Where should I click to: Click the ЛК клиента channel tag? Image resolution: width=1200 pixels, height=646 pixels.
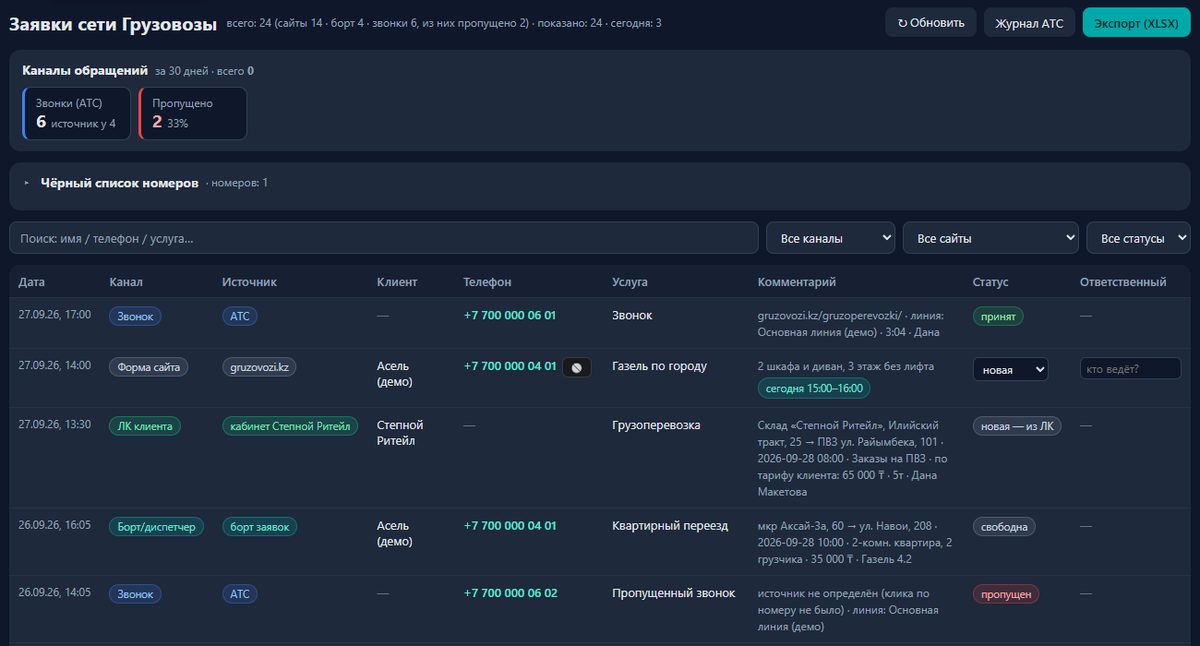tap(145, 426)
